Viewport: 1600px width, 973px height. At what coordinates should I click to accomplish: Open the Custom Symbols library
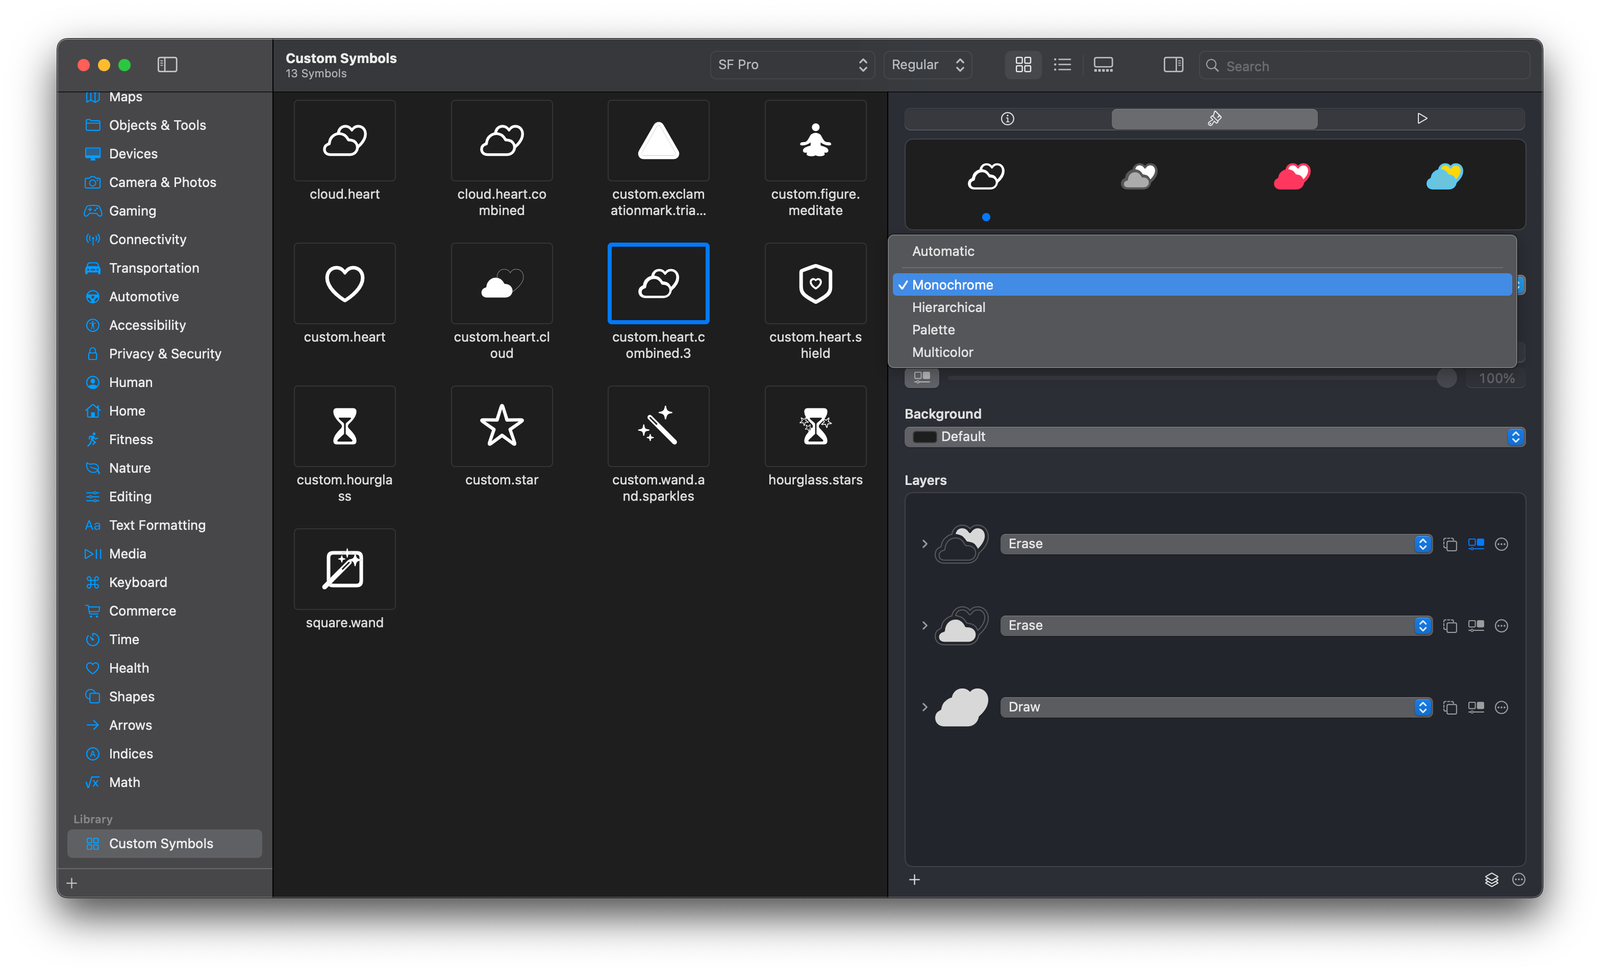pos(160,843)
